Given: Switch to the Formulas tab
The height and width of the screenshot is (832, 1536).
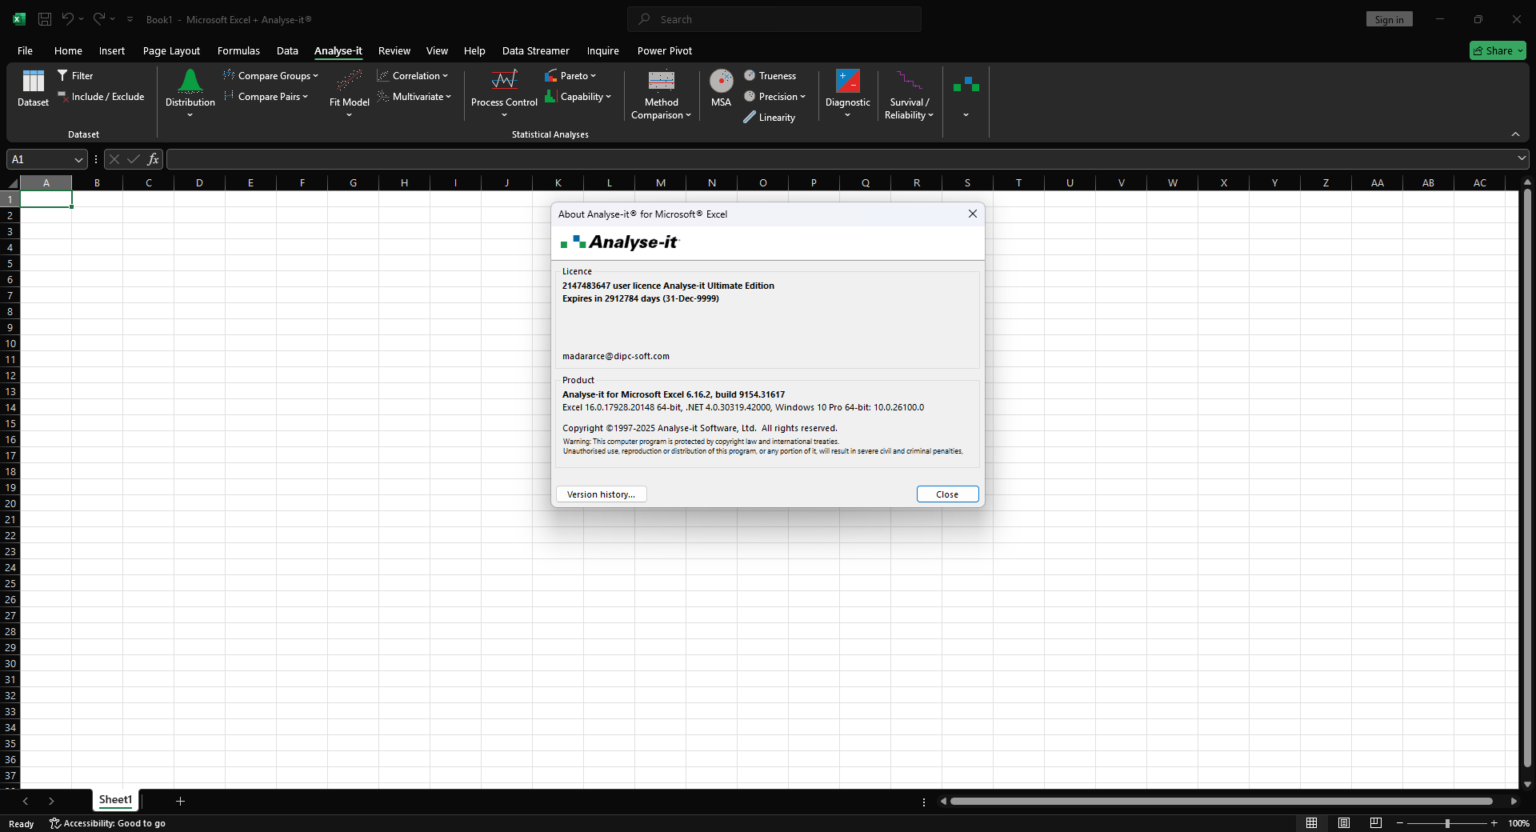Looking at the screenshot, I should pyautogui.click(x=238, y=51).
